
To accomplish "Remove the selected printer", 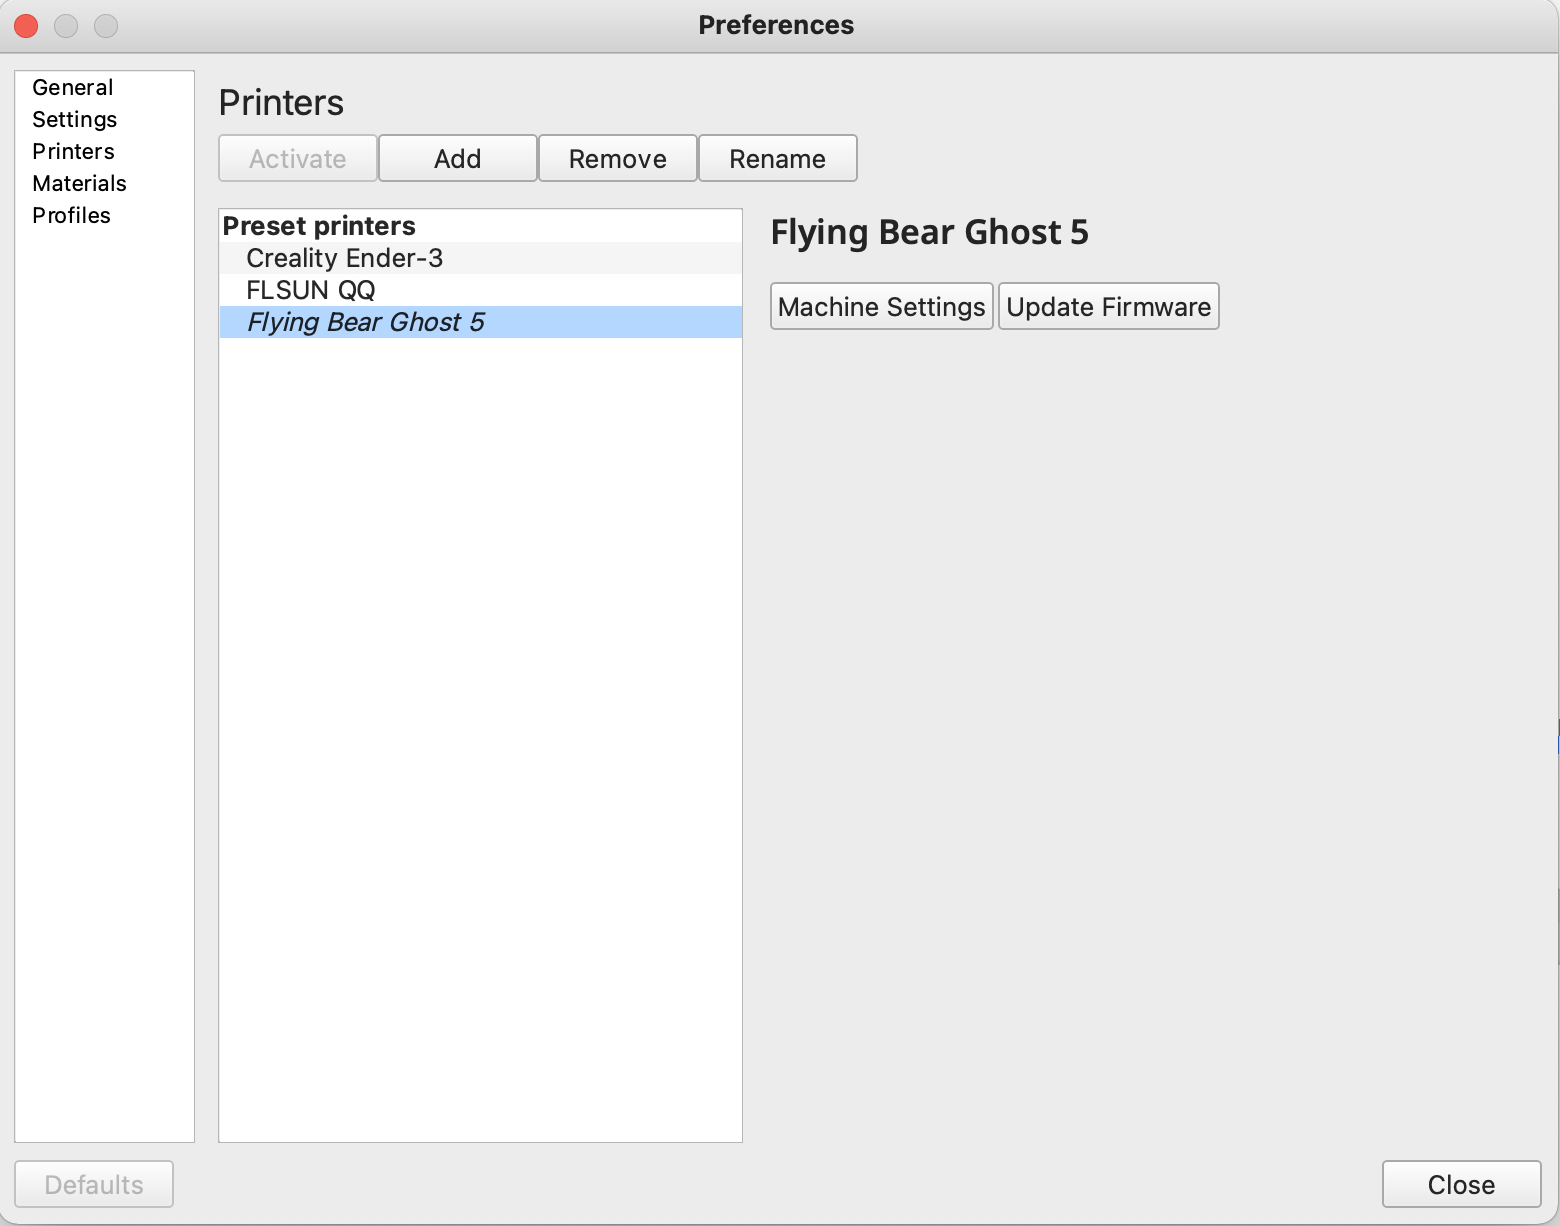I will point(617,158).
